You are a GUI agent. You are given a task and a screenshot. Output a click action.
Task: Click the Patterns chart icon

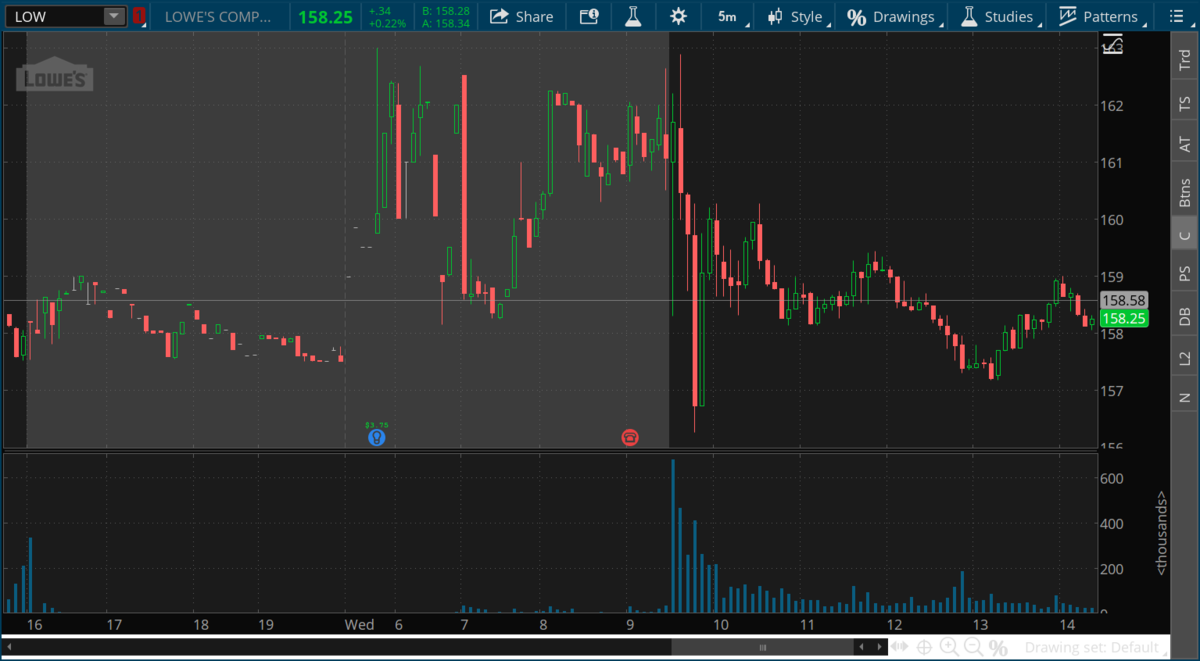pos(1068,16)
